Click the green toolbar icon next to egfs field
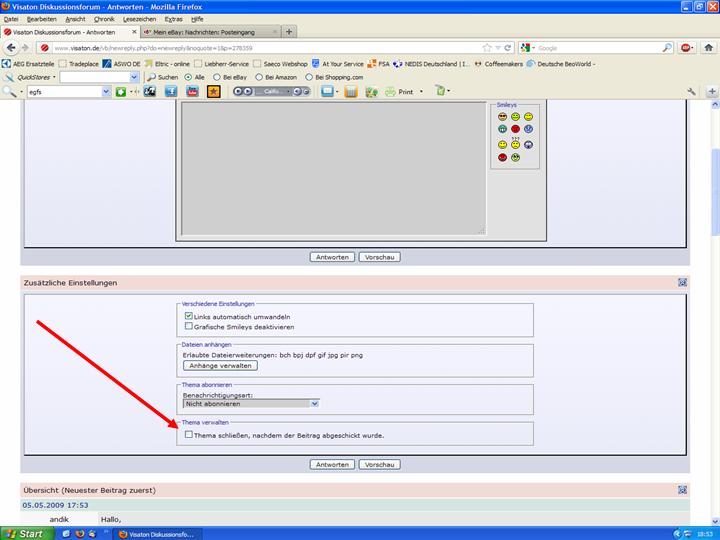 click(120, 92)
